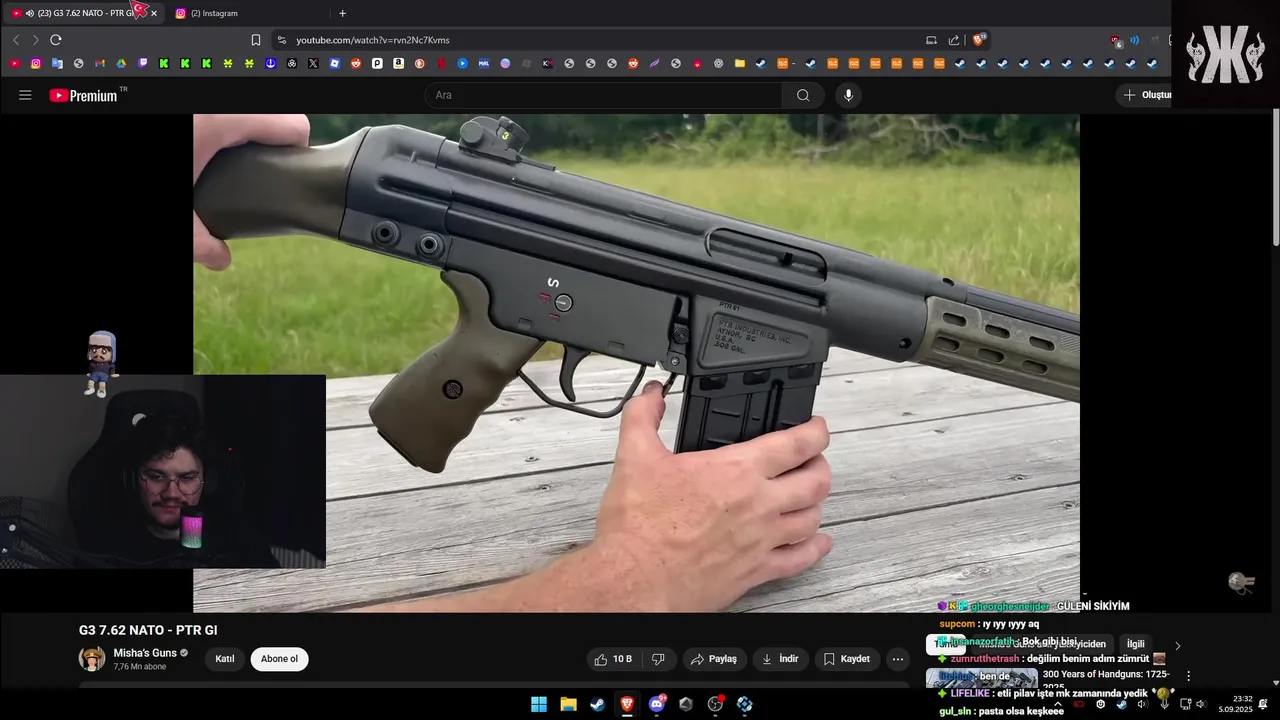Open the clock and date 23:32

1235,704
